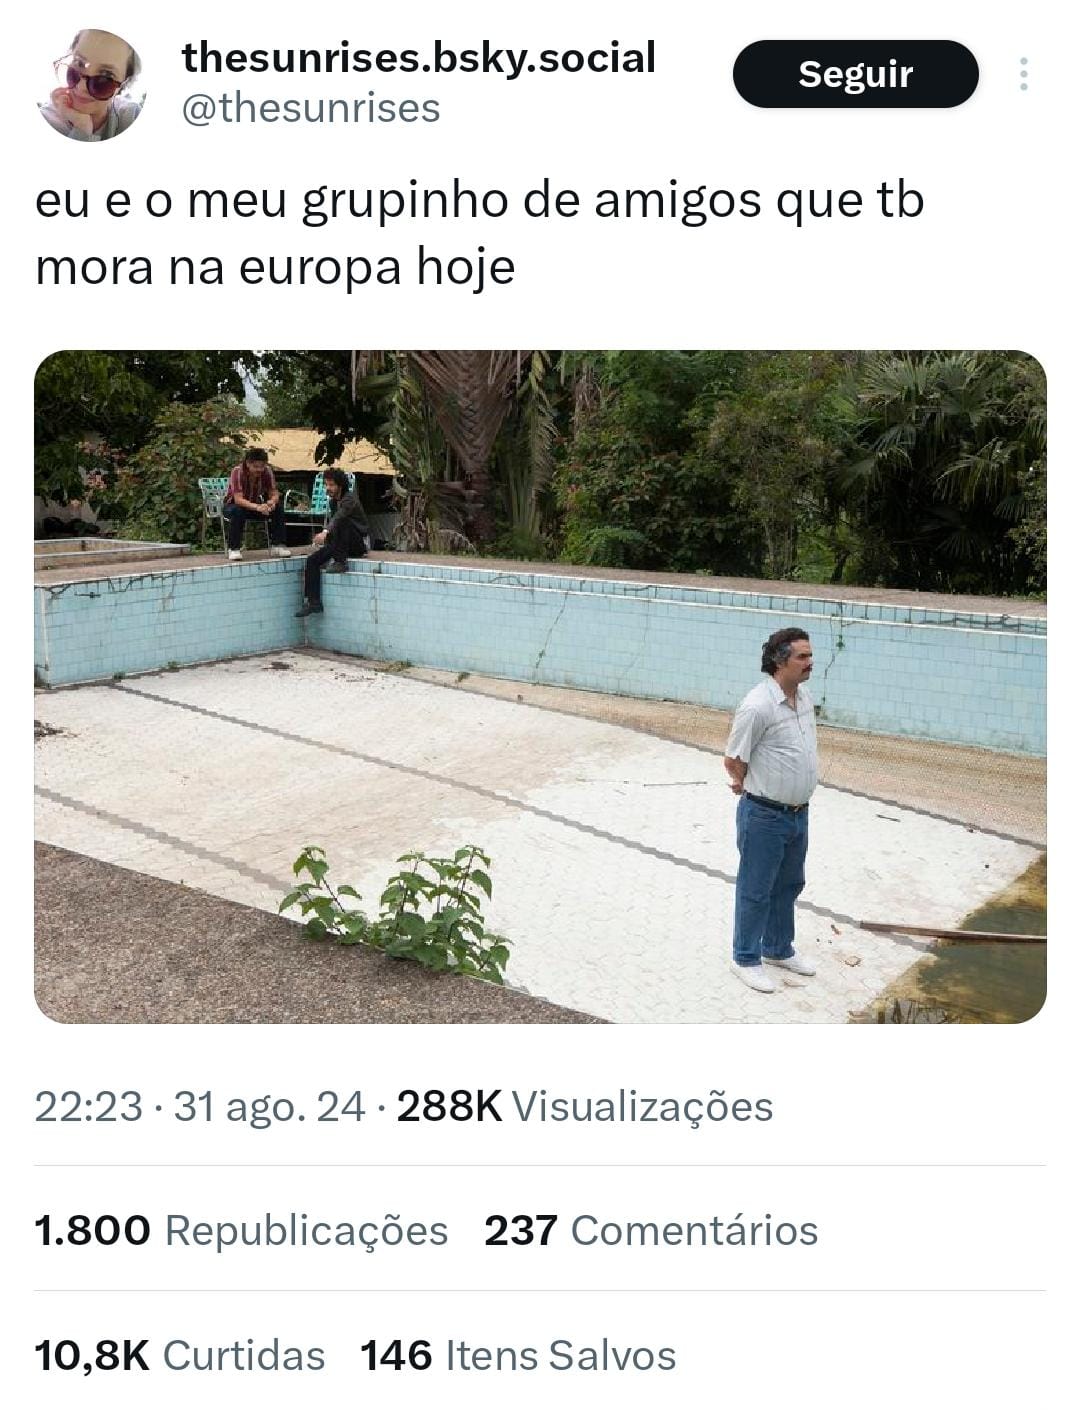Open the empty pool photo
This screenshot has width=1080, height=1410.
[540, 686]
